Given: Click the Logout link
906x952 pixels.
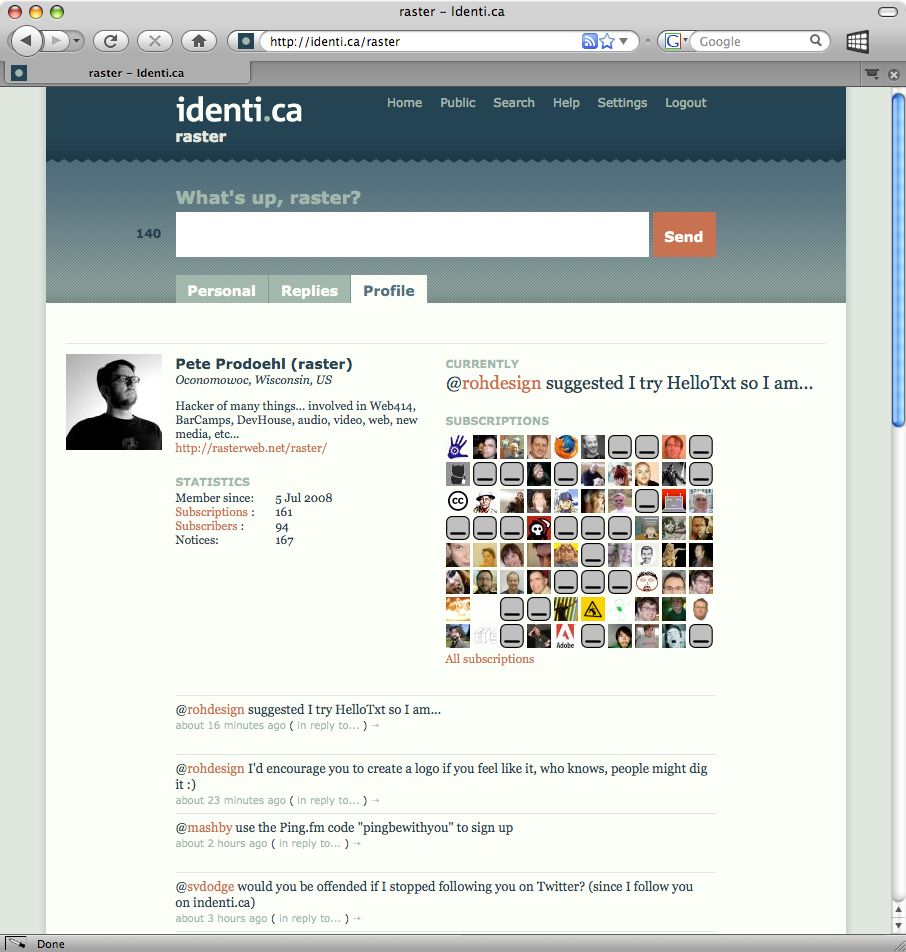Looking at the screenshot, I should (x=686, y=103).
